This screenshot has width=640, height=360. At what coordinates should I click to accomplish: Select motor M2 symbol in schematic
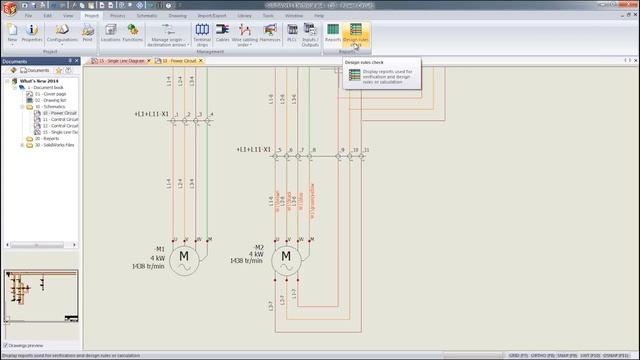point(286,260)
